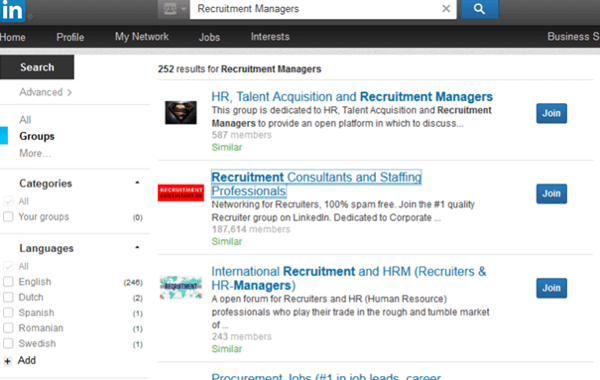
Task: Open the HR, Talent Acquisition and Recruitment Managers group
Action: (x=352, y=96)
